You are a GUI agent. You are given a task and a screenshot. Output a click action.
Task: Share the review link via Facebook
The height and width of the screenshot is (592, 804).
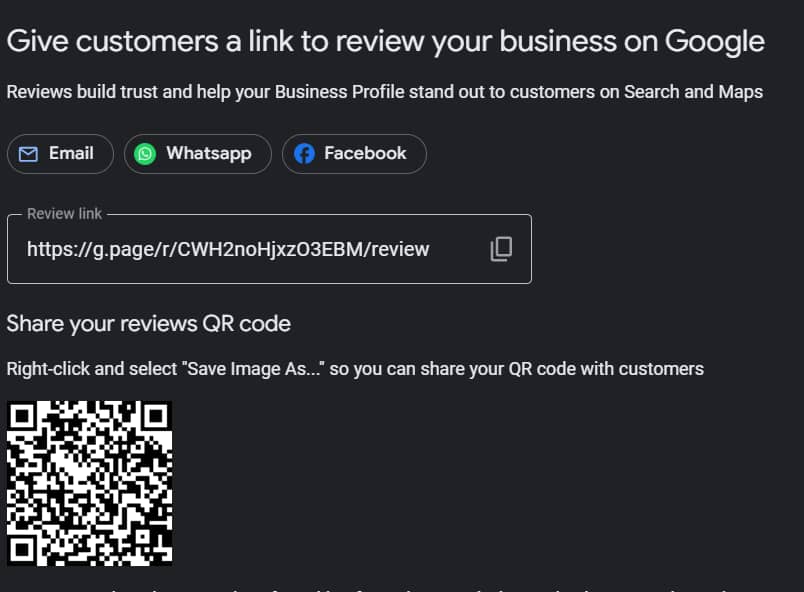354,154
